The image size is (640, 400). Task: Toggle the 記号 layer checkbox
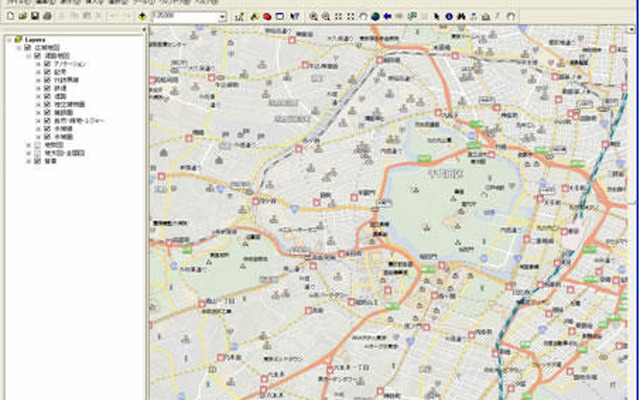click(x=47, y=72)
